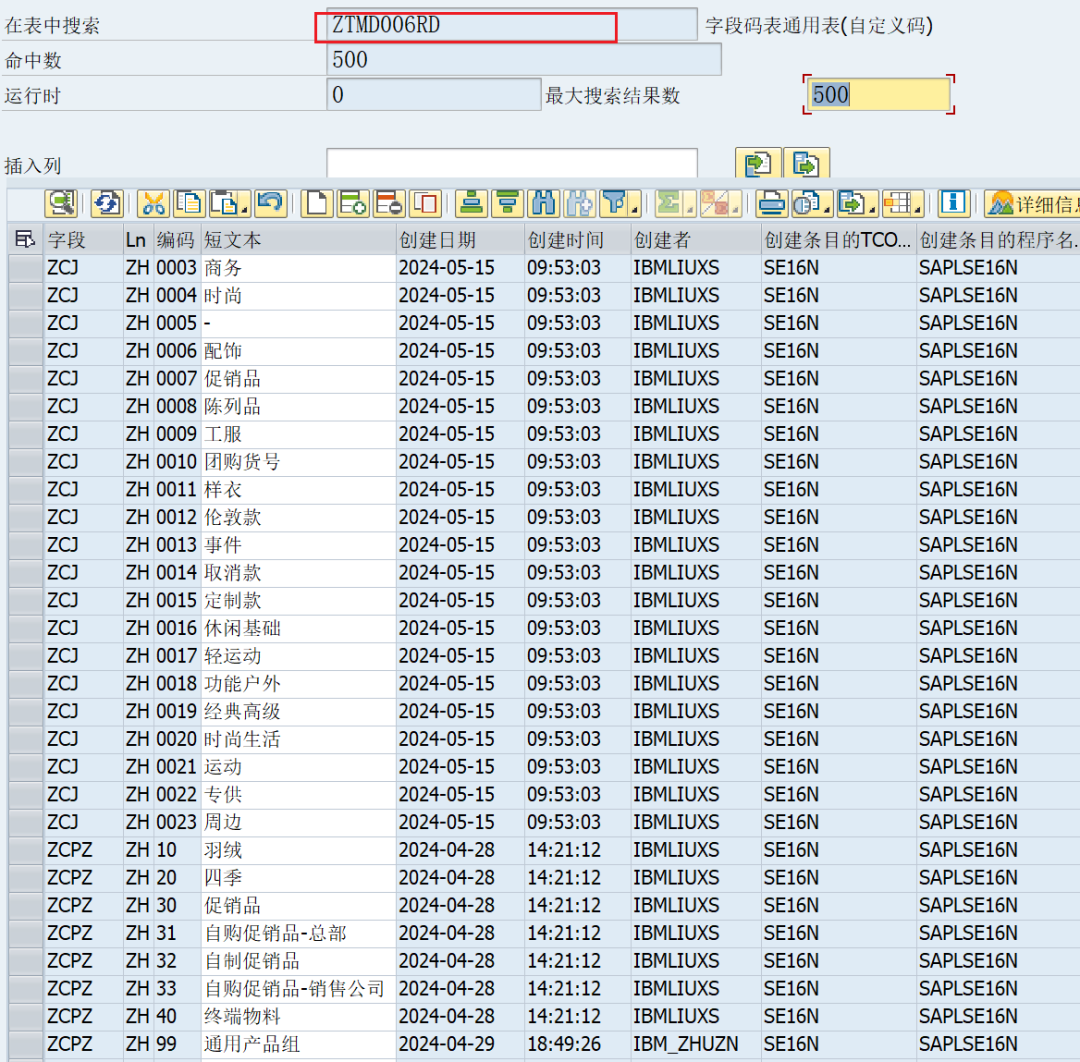Click the 命中数 field showing 500
This screenshot has height=1062, width=1080.
(x=523, y=60)
